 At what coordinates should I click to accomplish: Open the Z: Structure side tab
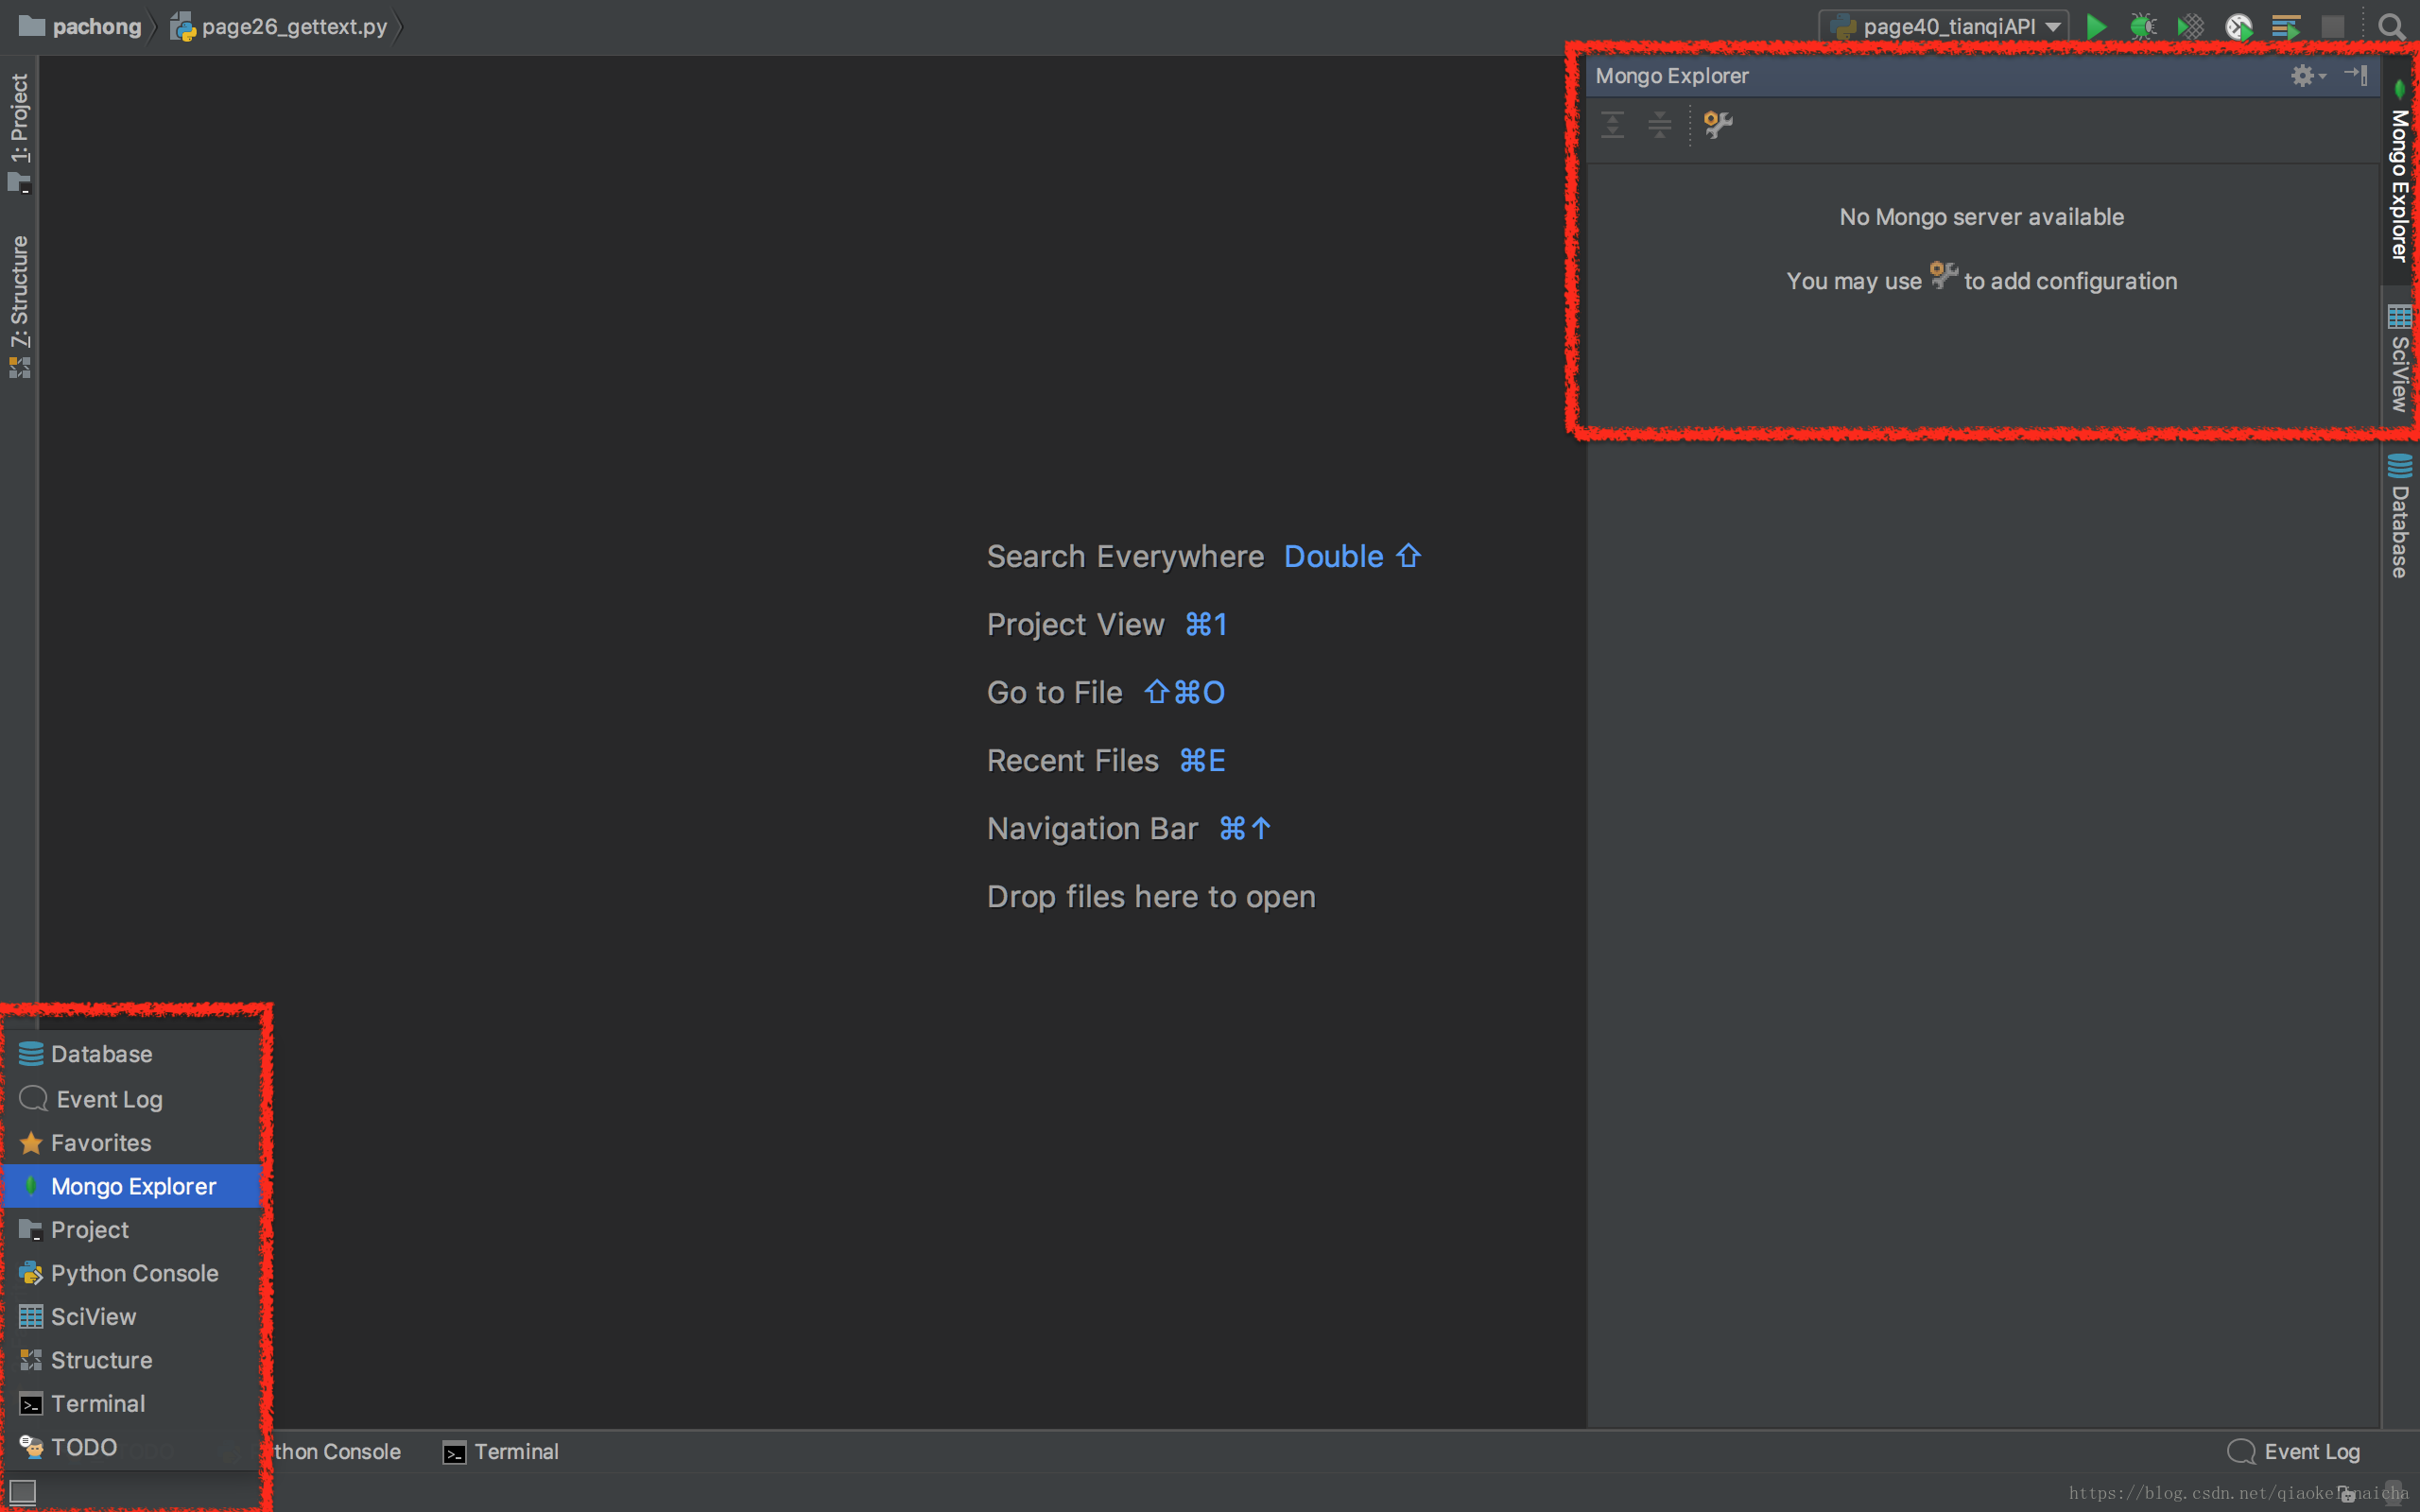pyautogui.click(x=19, y=306)
